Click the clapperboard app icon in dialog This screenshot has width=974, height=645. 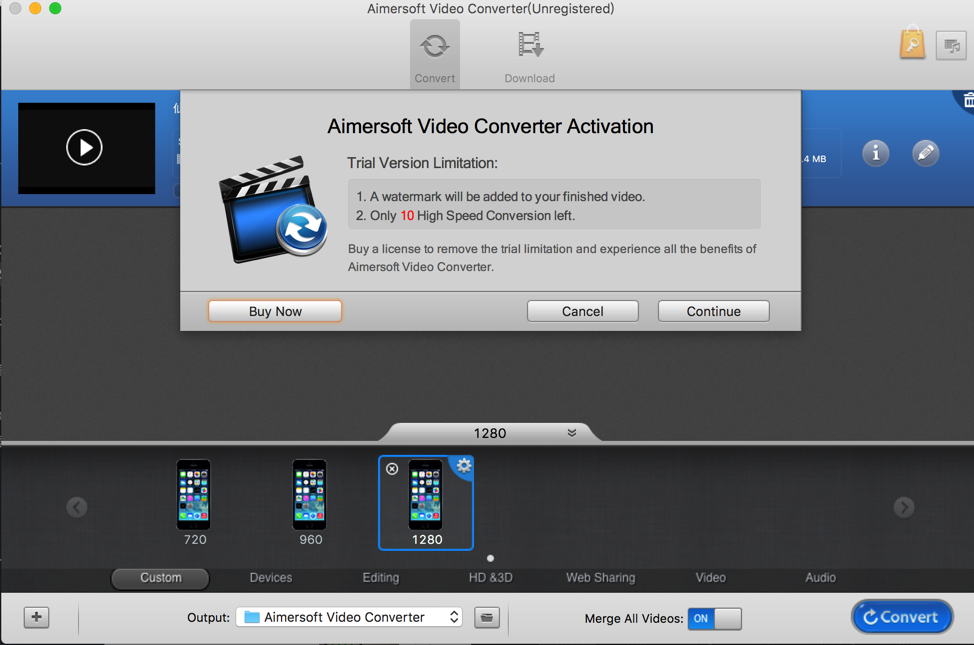click(273, 209)
